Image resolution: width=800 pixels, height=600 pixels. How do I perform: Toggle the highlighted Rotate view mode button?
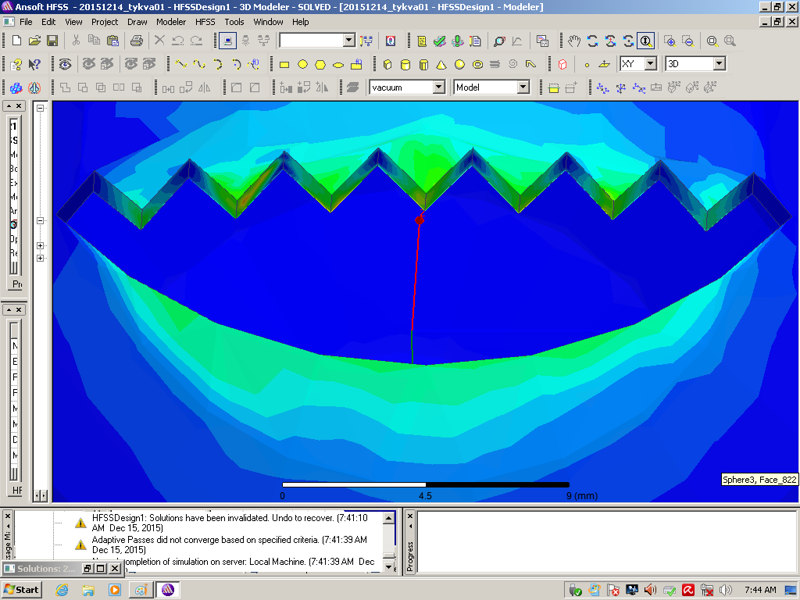click(646, 41)
